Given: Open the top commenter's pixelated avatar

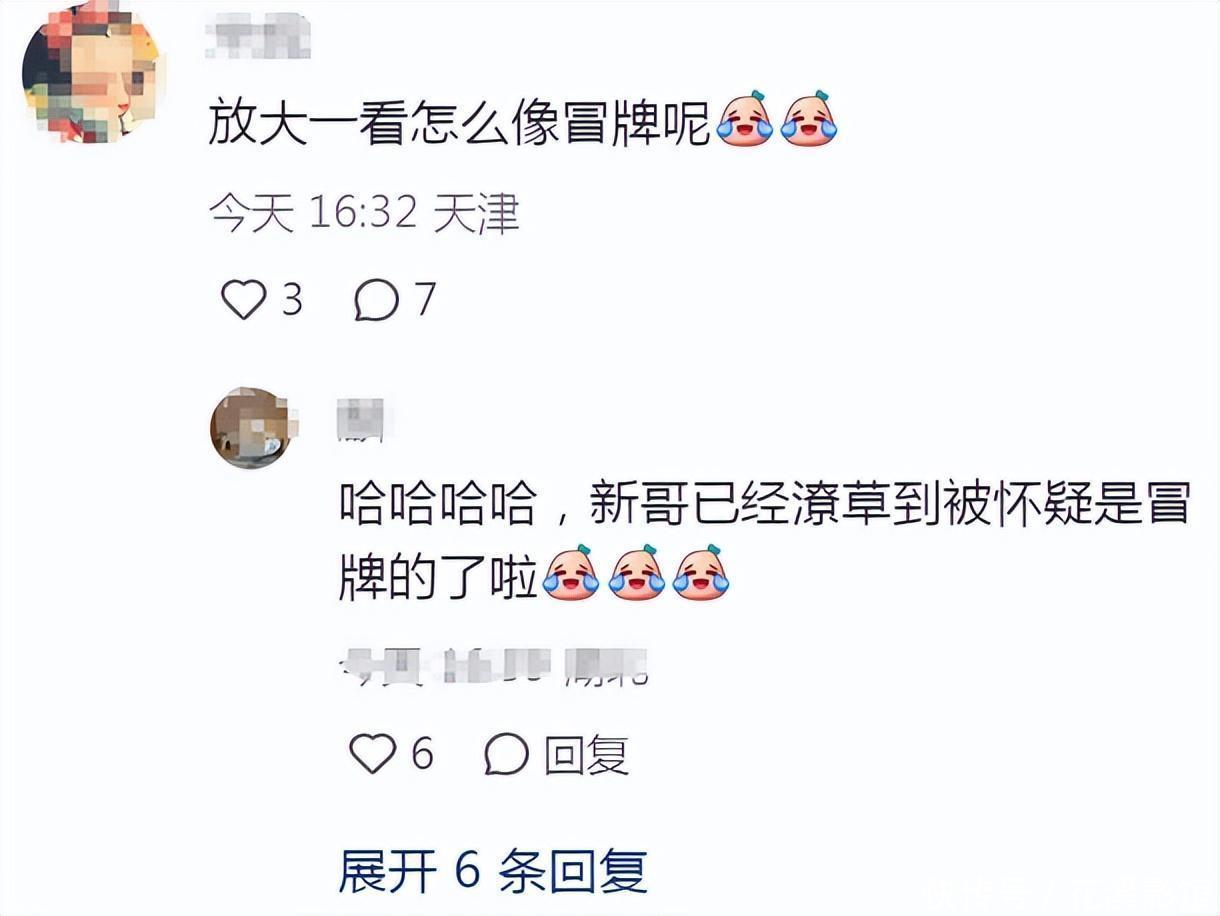Looking at the screenshot, I should coord(91,74).
